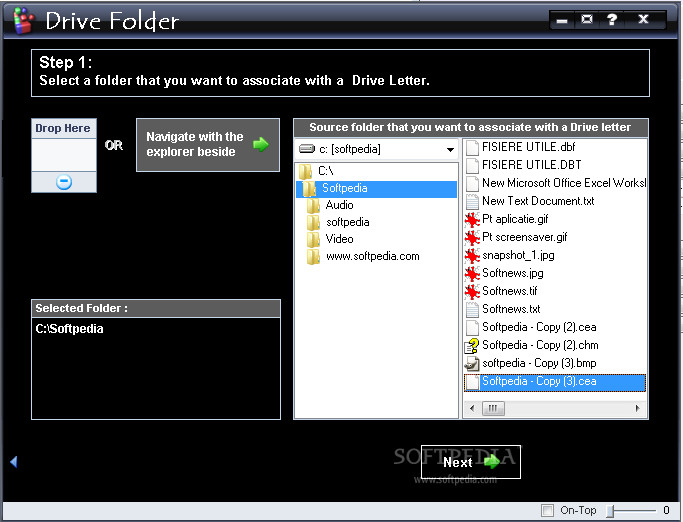Click the file list scroll right arrow
Screen dimensions: 683x522
click(637, 408)
